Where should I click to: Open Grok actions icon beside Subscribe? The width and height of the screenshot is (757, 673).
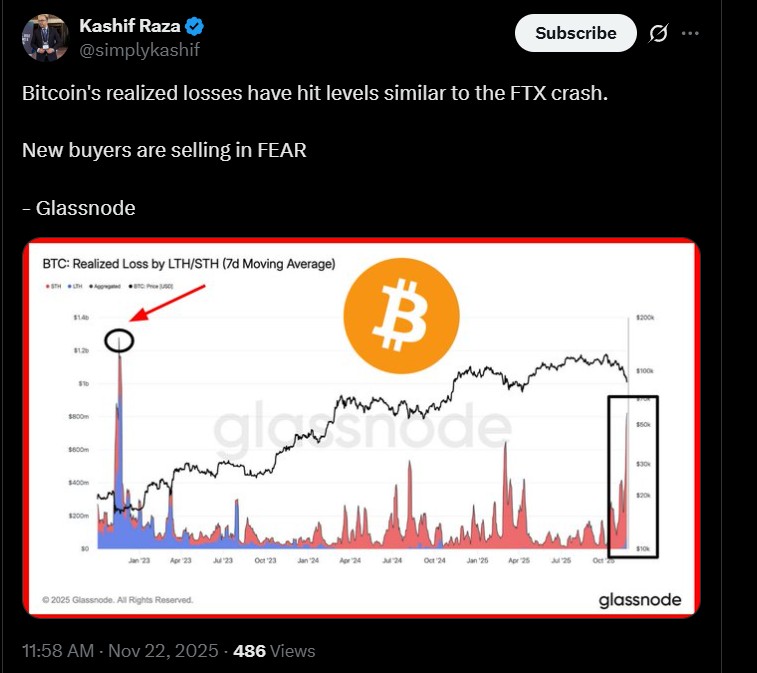point(658,33)
